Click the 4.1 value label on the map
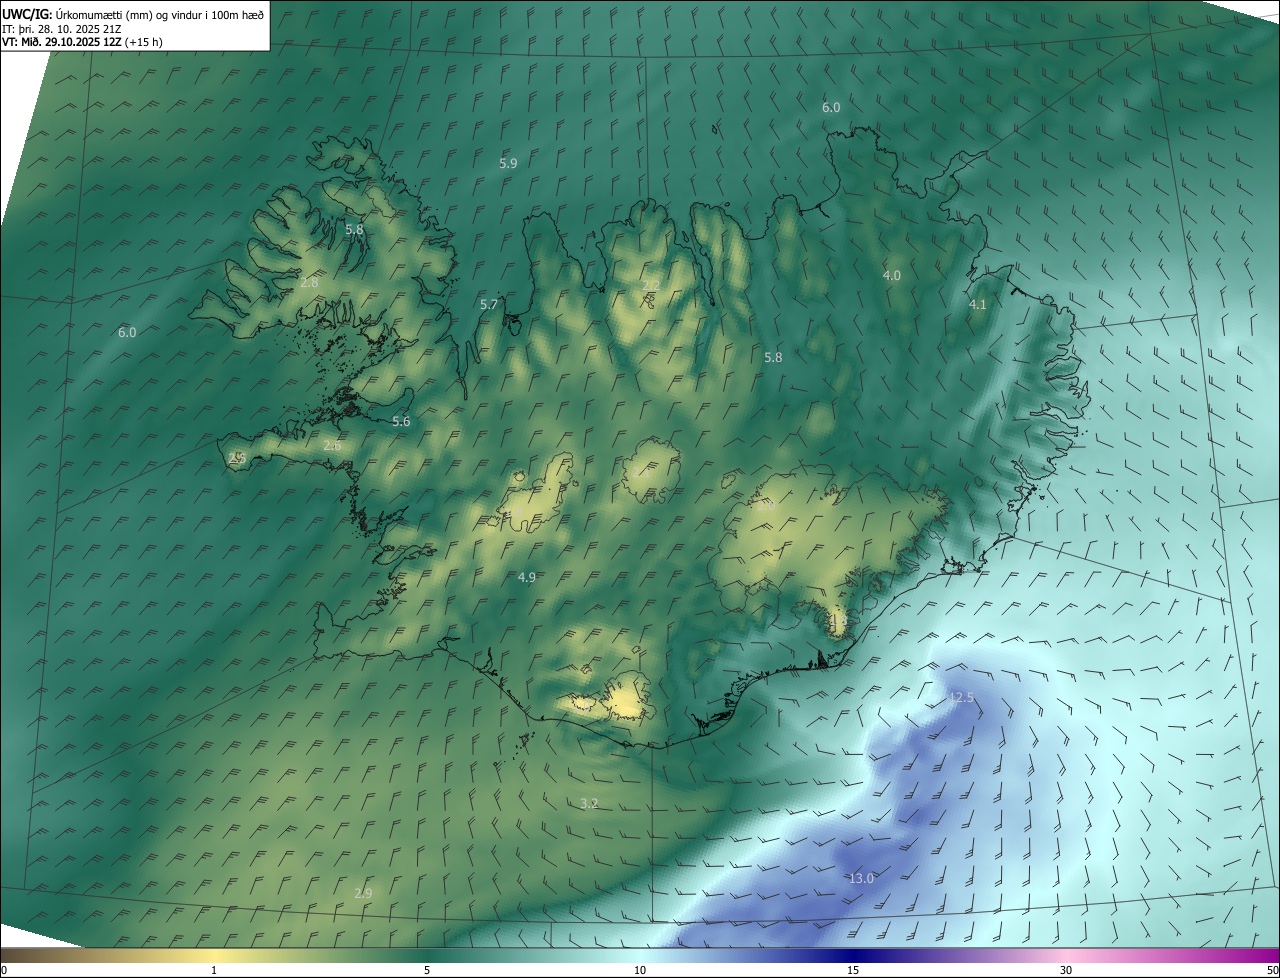The width and height of the screenshot is (1280, 978). tap(978, 305)
